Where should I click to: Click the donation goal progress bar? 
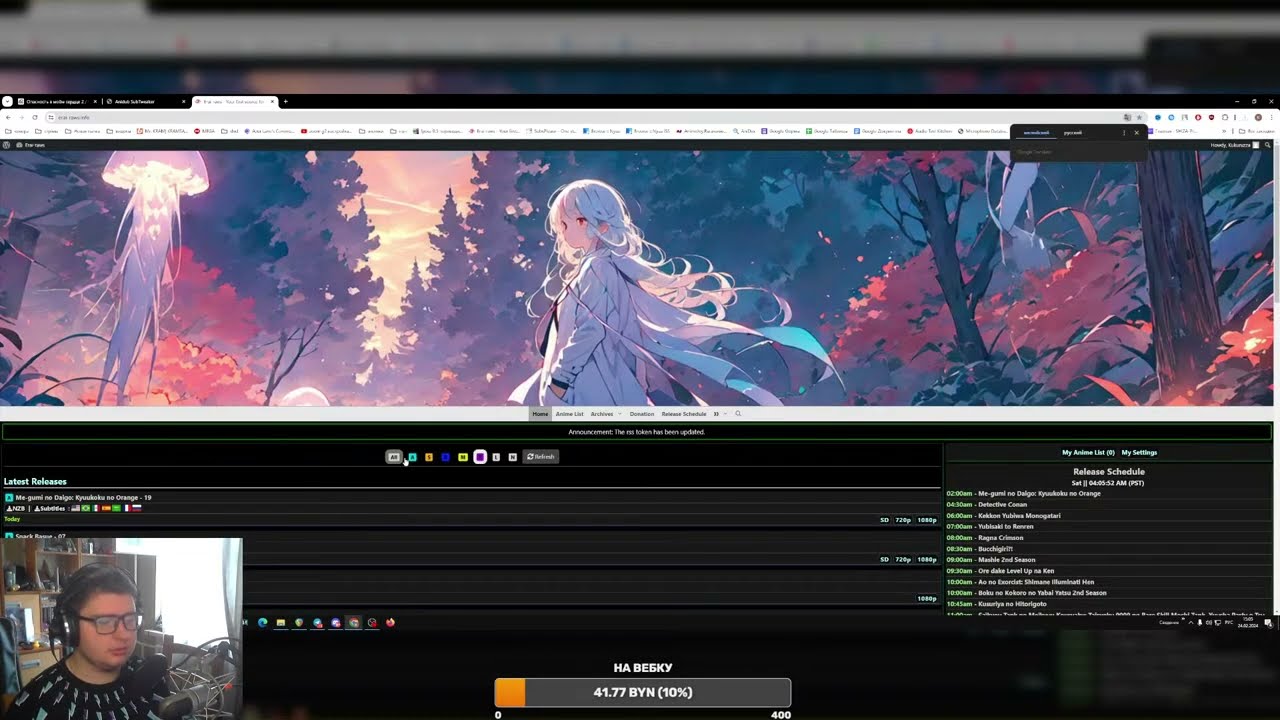(642, 692)
